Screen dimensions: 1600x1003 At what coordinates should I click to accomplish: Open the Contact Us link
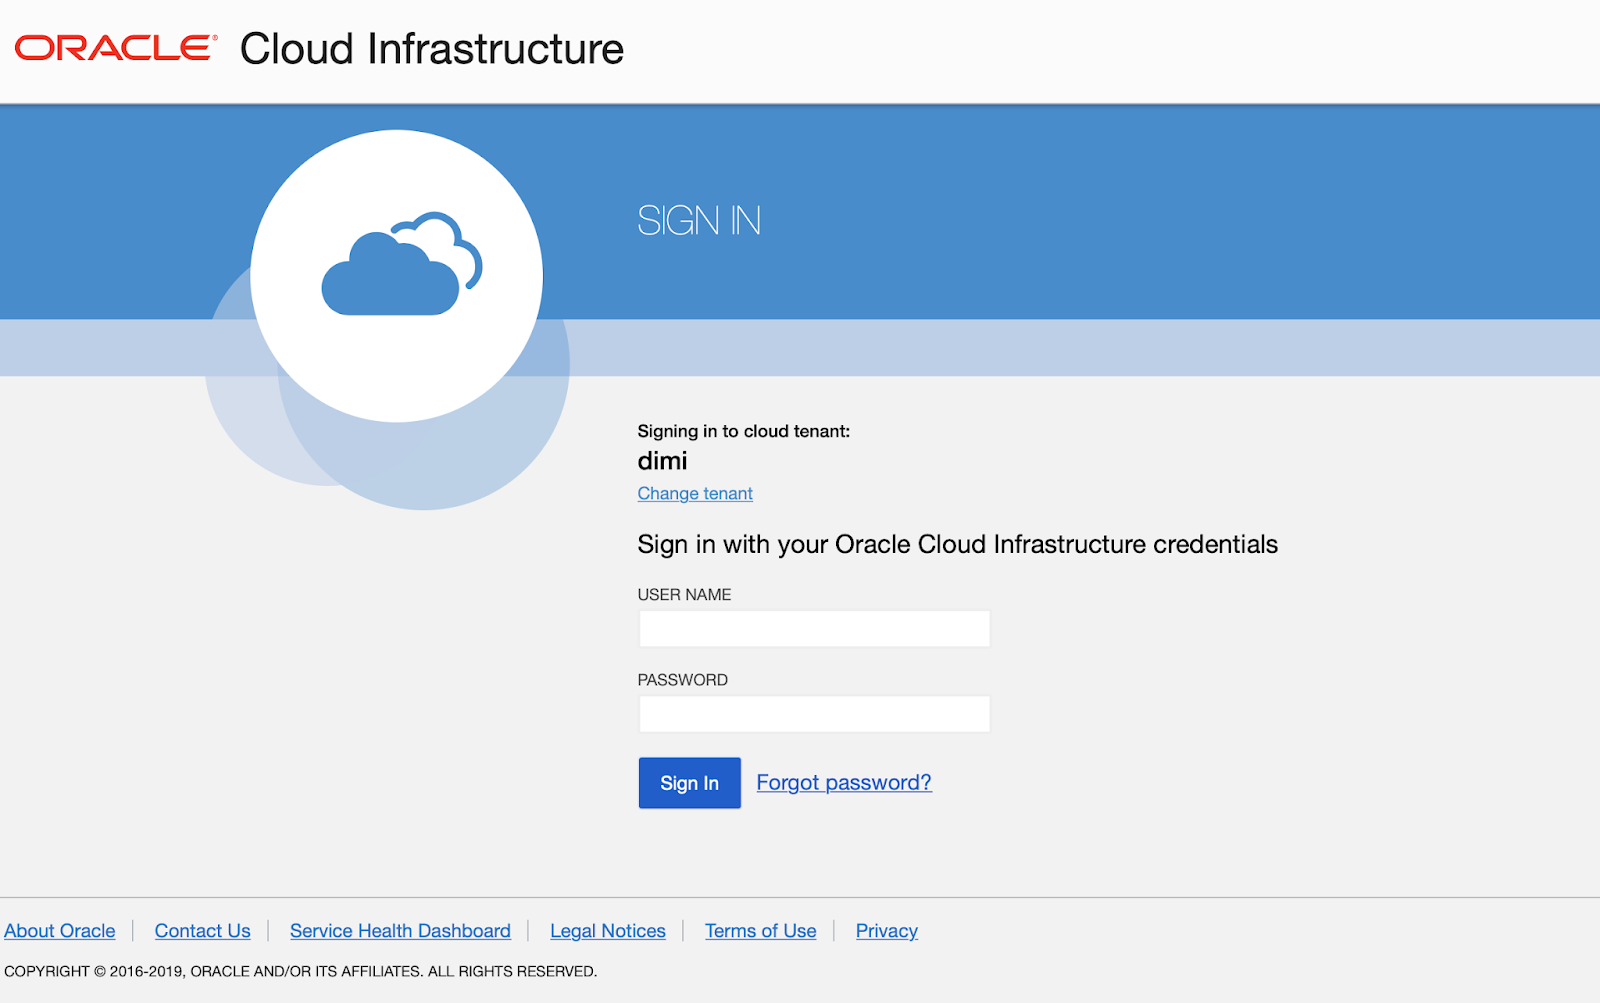pos(202,930)
